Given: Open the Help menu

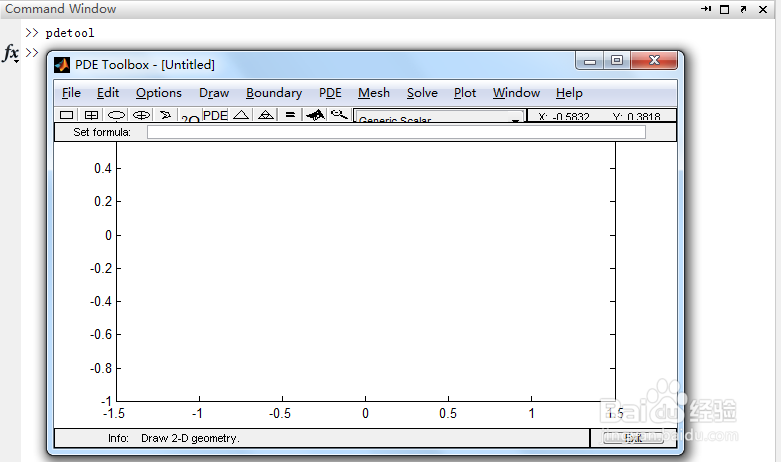Looking at the screenshot, I should 569,93.
